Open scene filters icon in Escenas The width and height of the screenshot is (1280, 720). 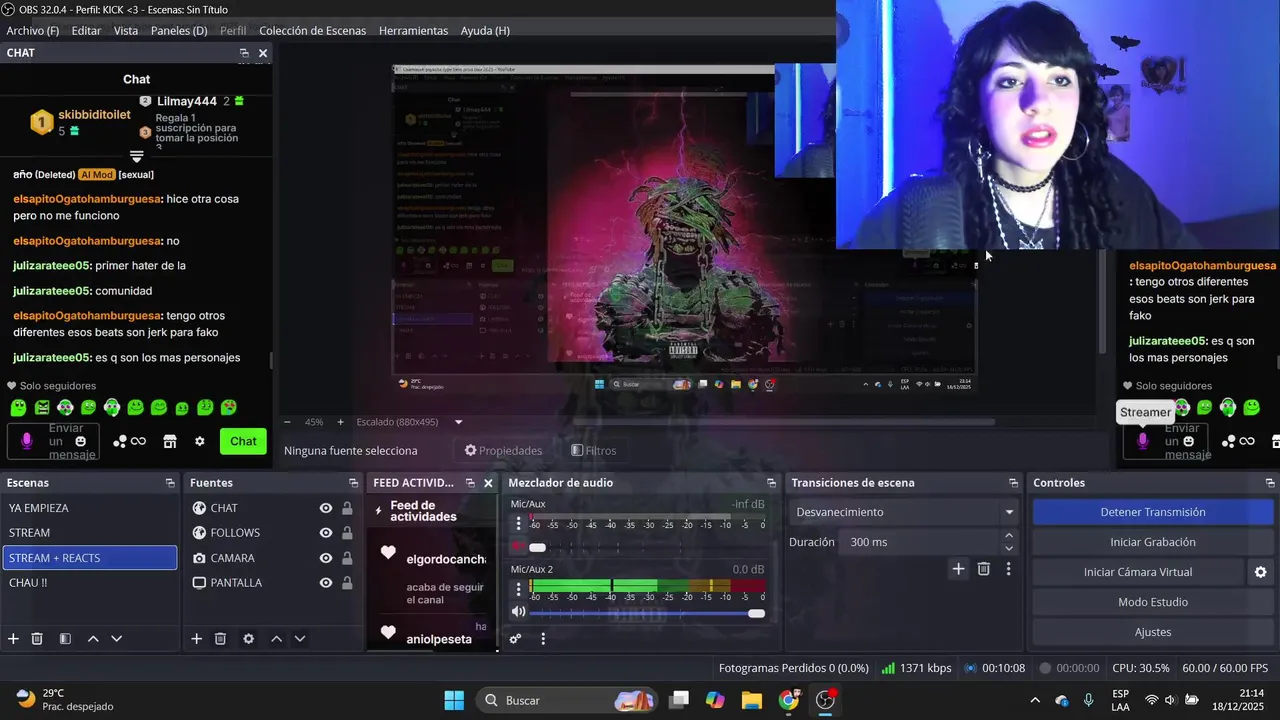click(x=65, y=639)
